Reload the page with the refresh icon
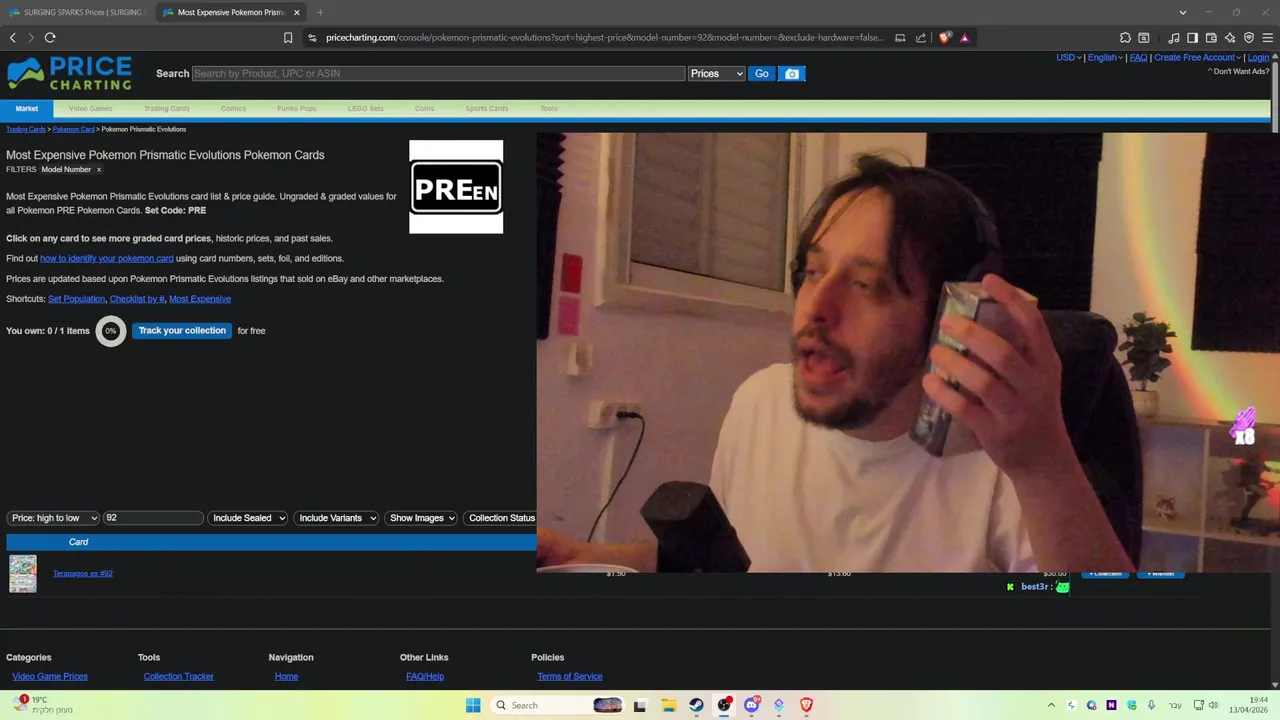This screenshot has width=1280, height=720. coord(50,38)
